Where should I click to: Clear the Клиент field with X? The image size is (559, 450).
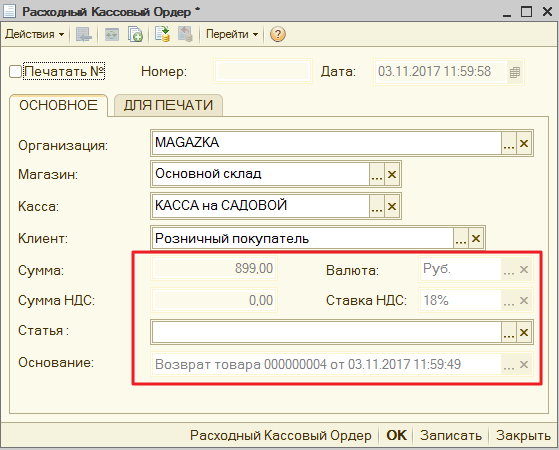476,238
